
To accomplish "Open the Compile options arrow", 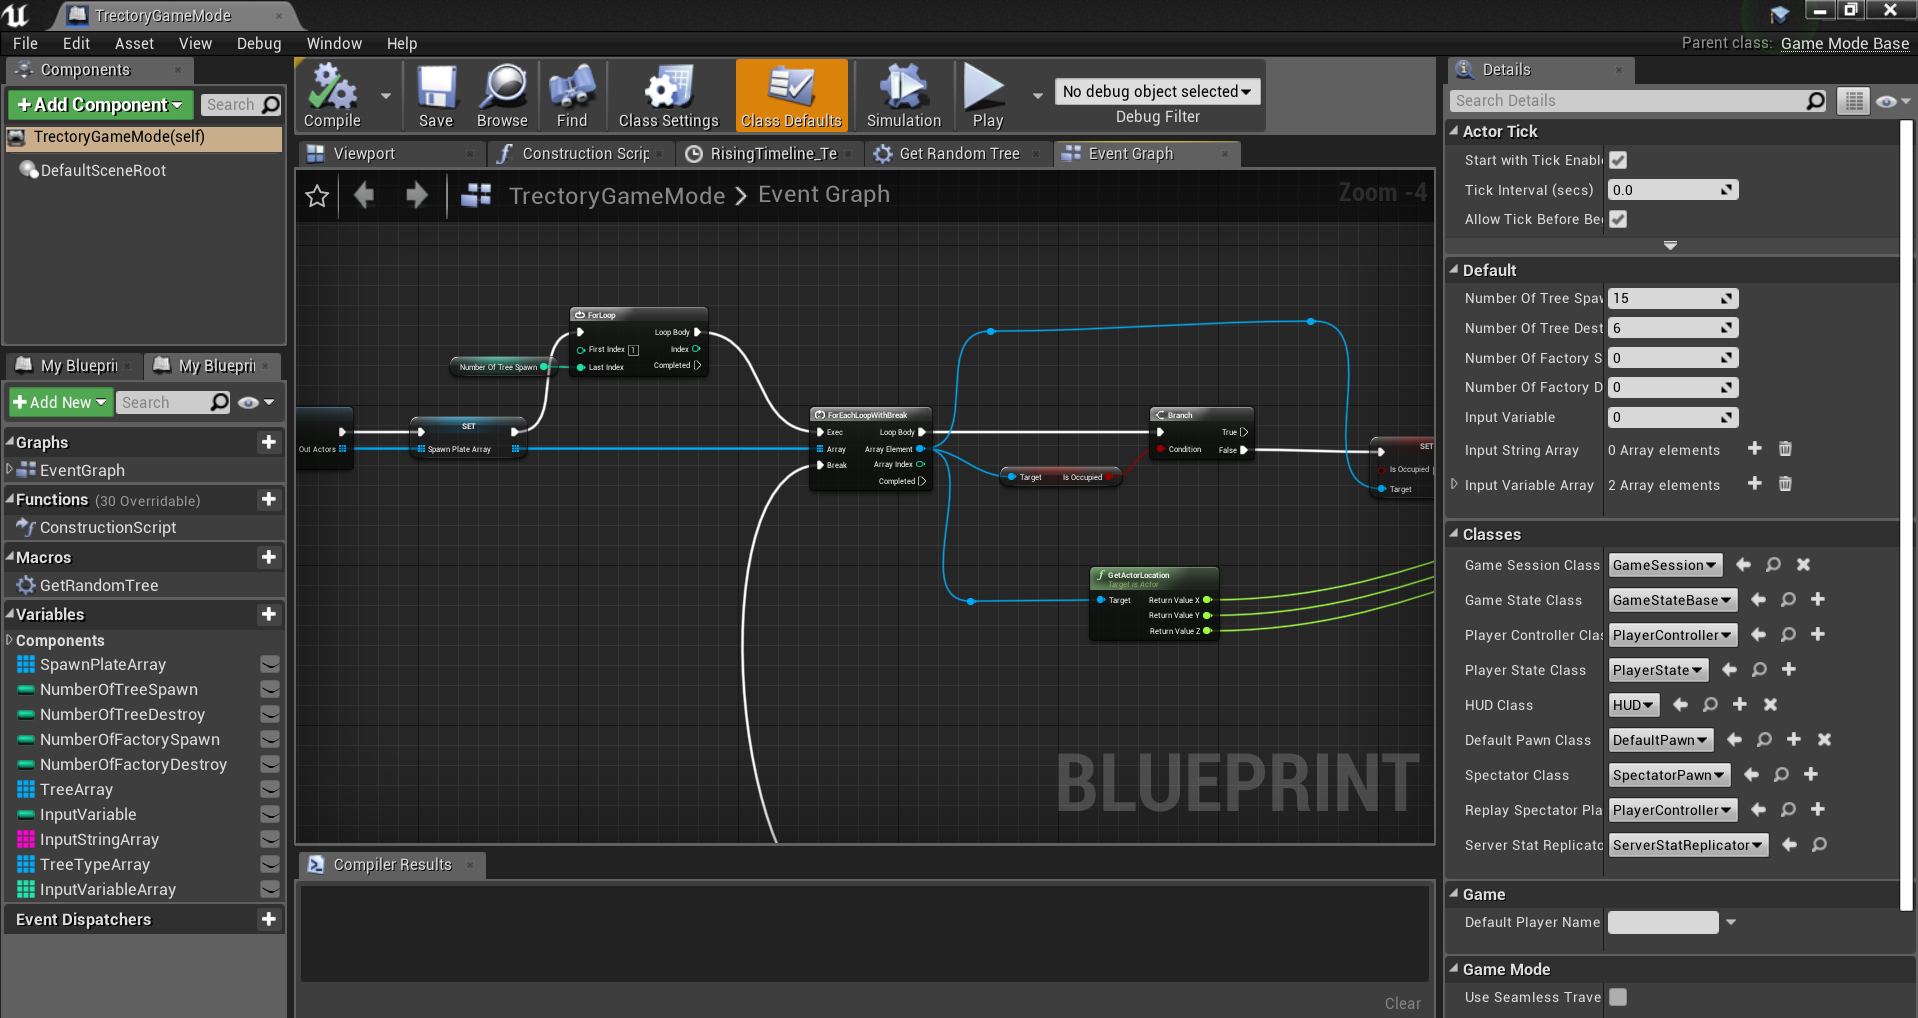I will coord(386,96).
